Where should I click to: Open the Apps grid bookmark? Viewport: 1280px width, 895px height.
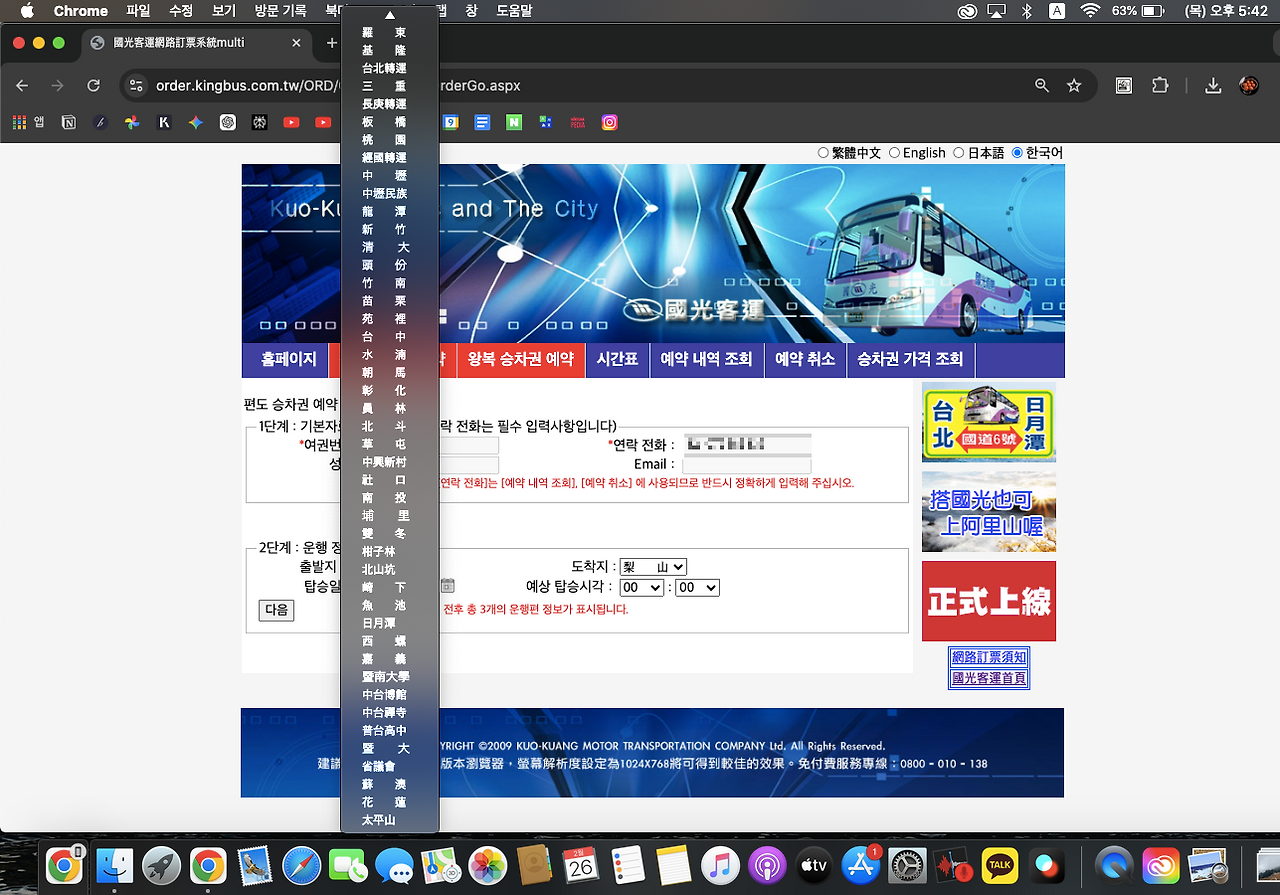(29, 122)
